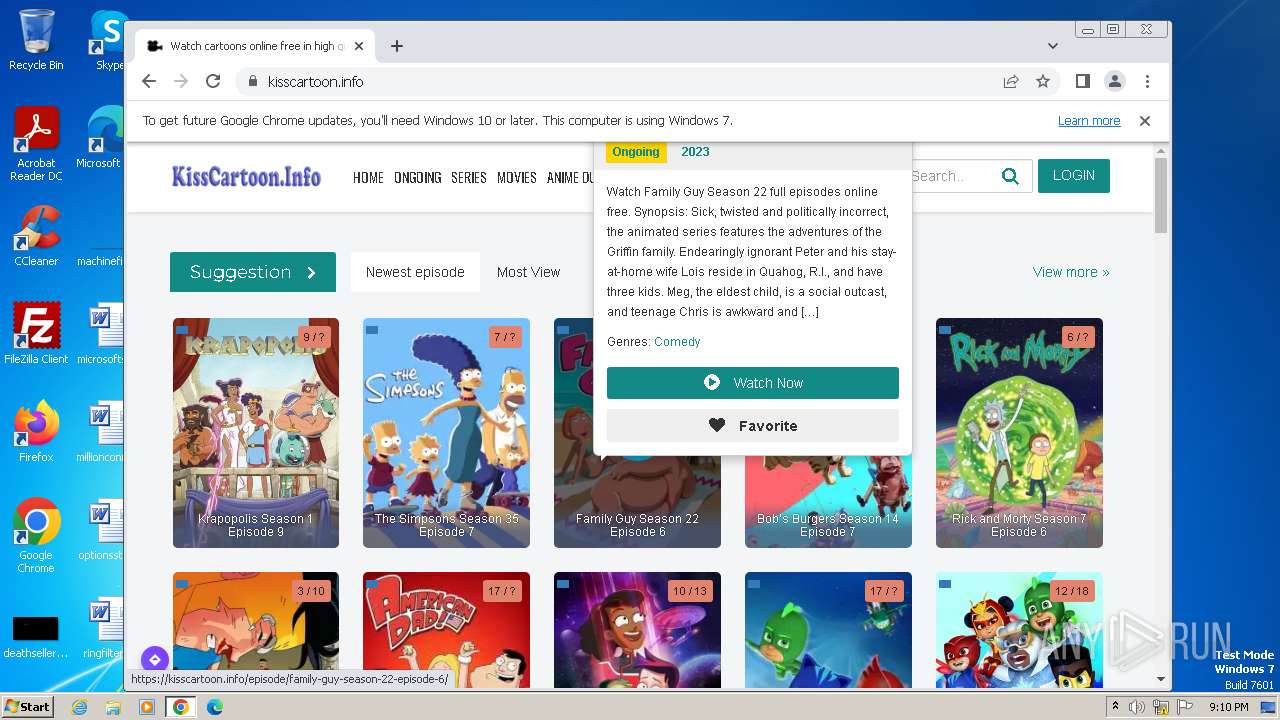Open thumbnail with 10 / 13 badge
1280x720 pixels.
pyautogui.click(x=637, y=629)
